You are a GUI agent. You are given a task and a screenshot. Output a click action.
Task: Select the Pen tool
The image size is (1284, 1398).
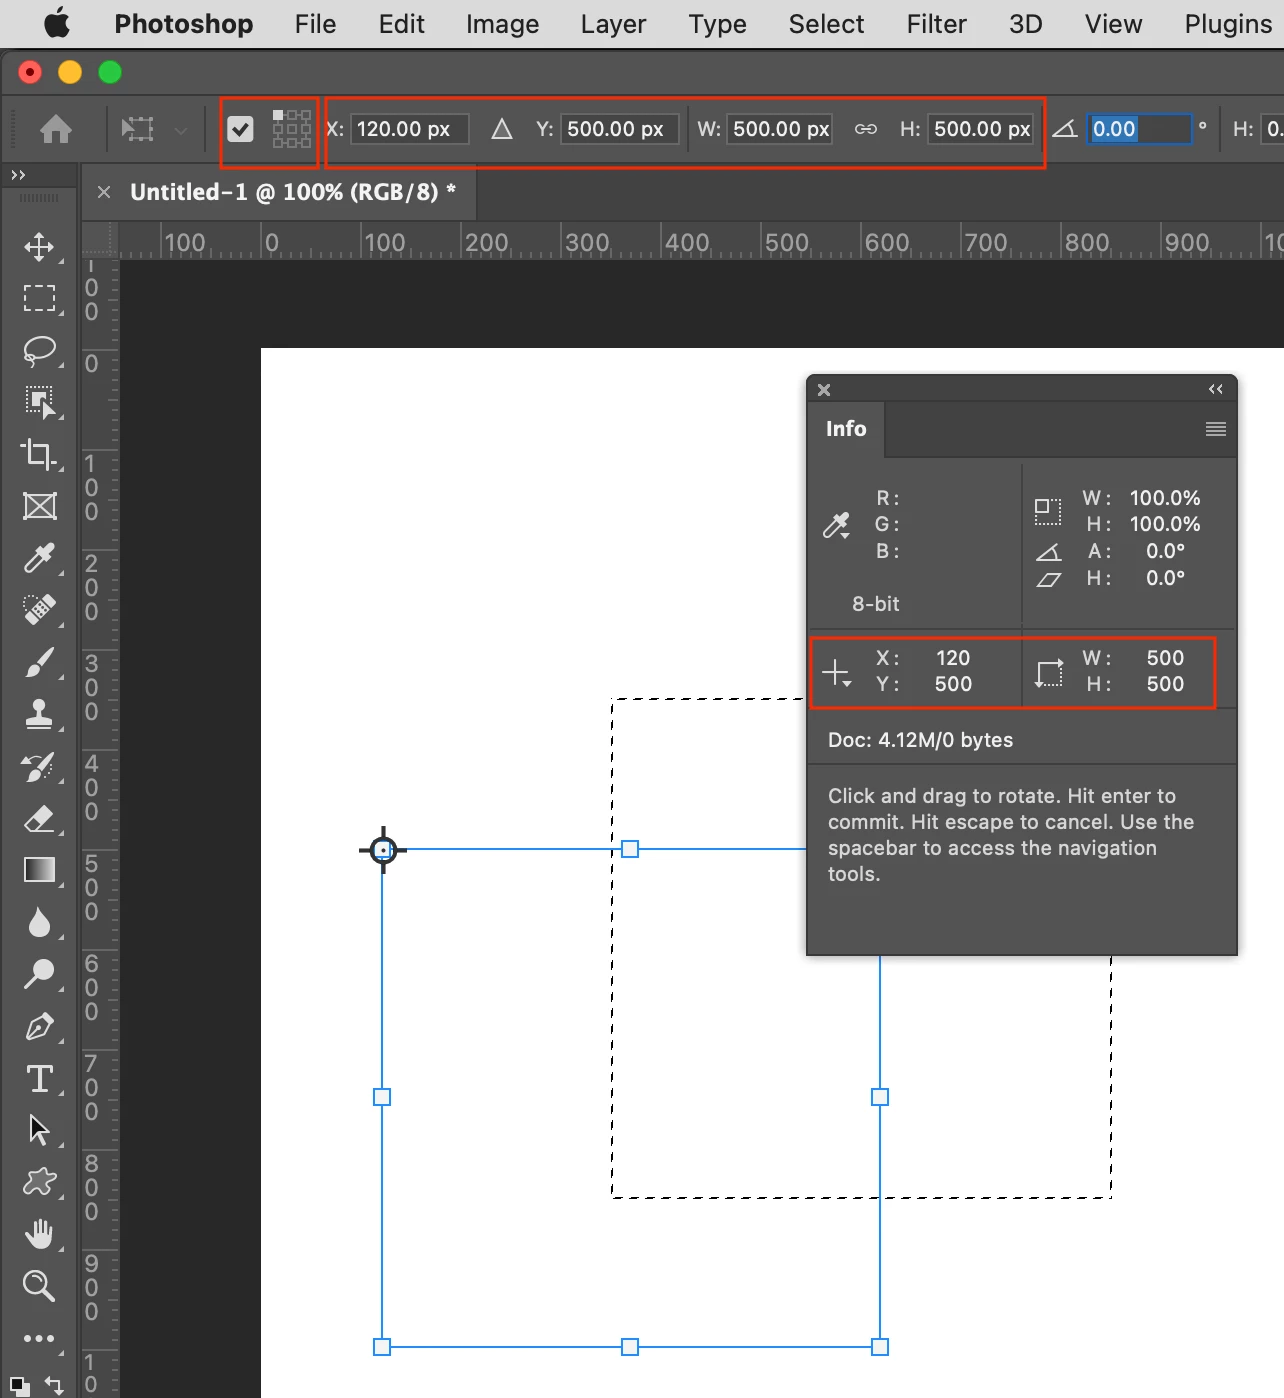(39, 1027)
